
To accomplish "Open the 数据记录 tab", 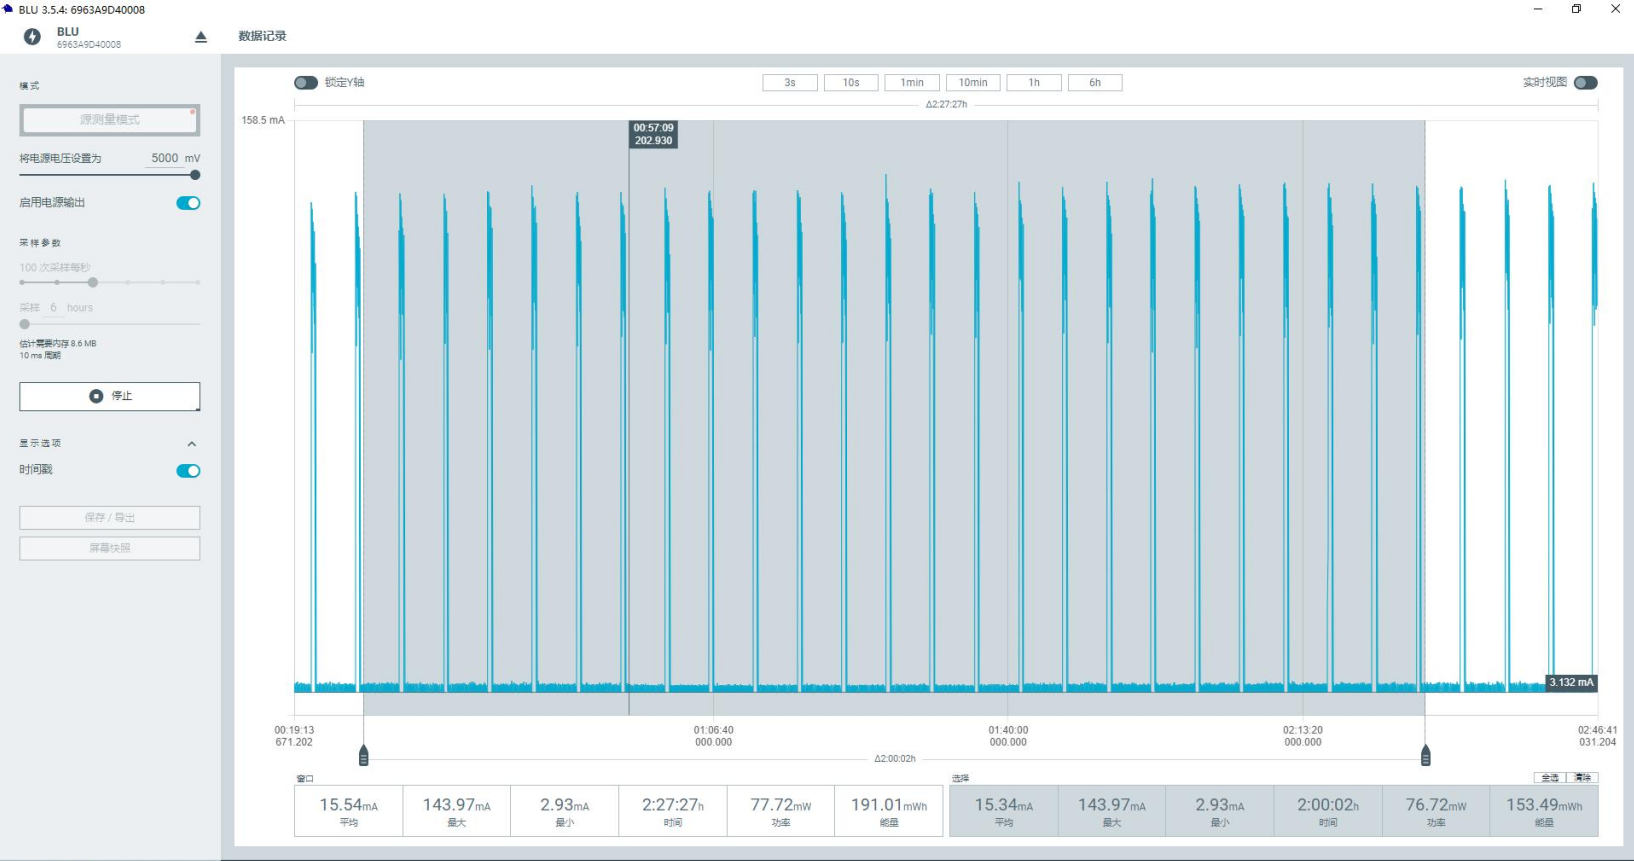I will (262, 36).
